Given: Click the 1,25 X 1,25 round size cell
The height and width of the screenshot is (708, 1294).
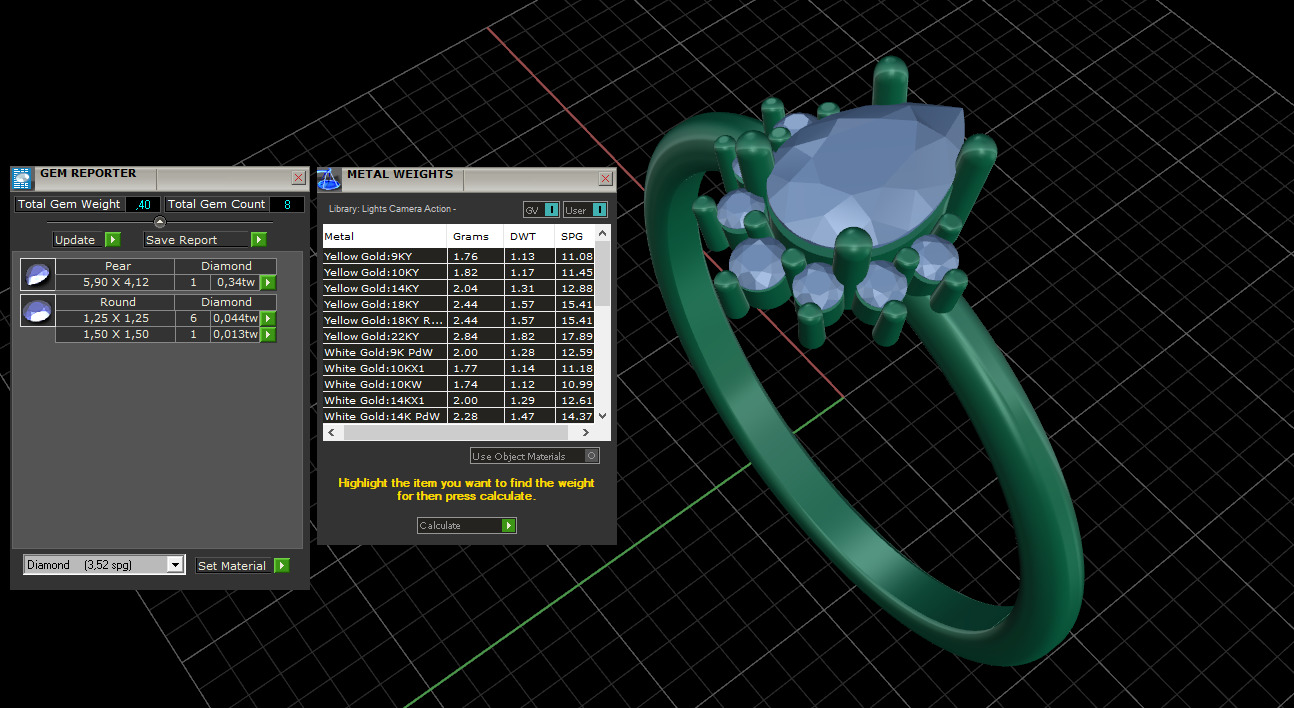Looking at the screenshot, I should click(115, 318).
